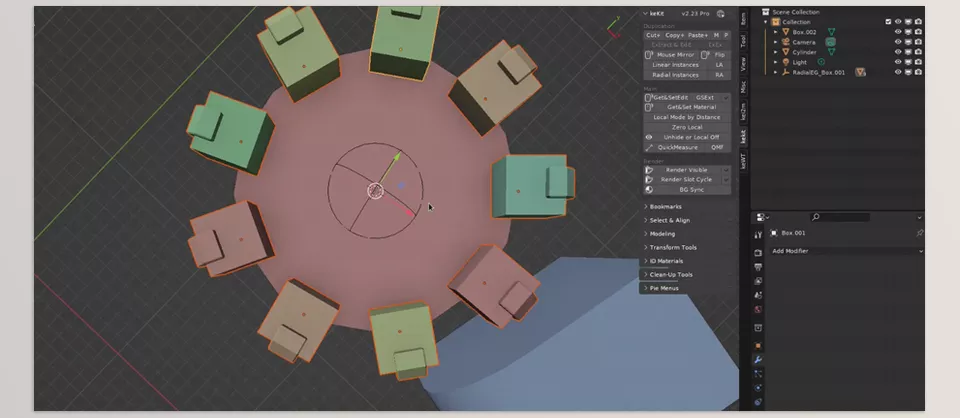Viewport: 960px width, 418px height.
Task: Toggle Box.002 viewport monitor icon
Action: tap(909, 32)
